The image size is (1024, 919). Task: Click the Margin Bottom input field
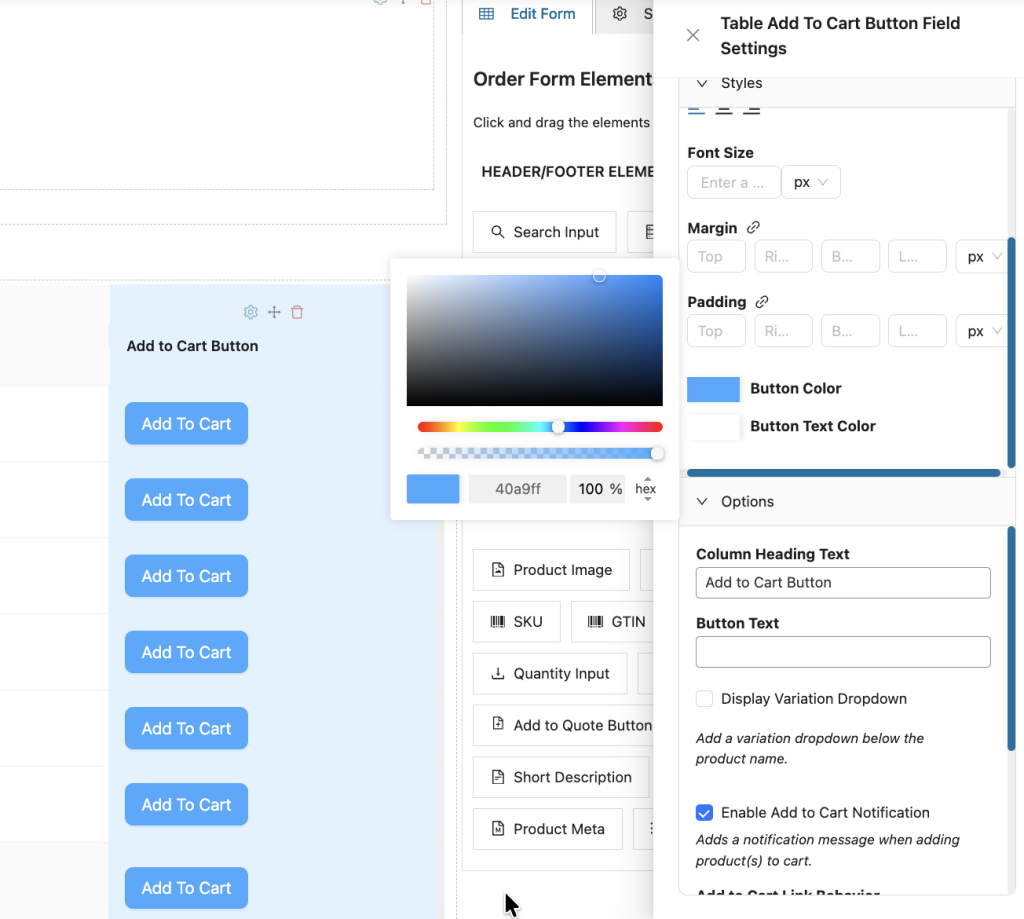851,257
